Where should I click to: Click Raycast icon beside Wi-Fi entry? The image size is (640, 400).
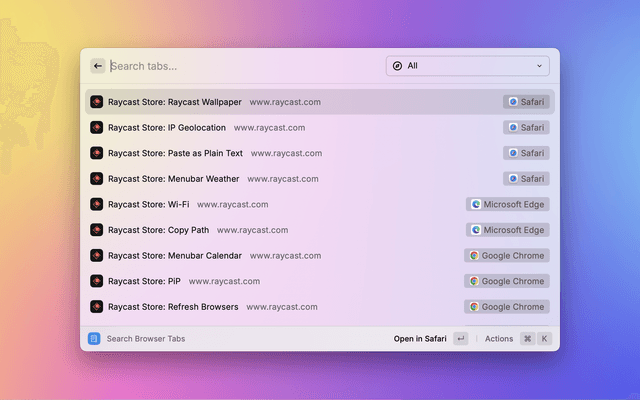(x=97, y=204)
